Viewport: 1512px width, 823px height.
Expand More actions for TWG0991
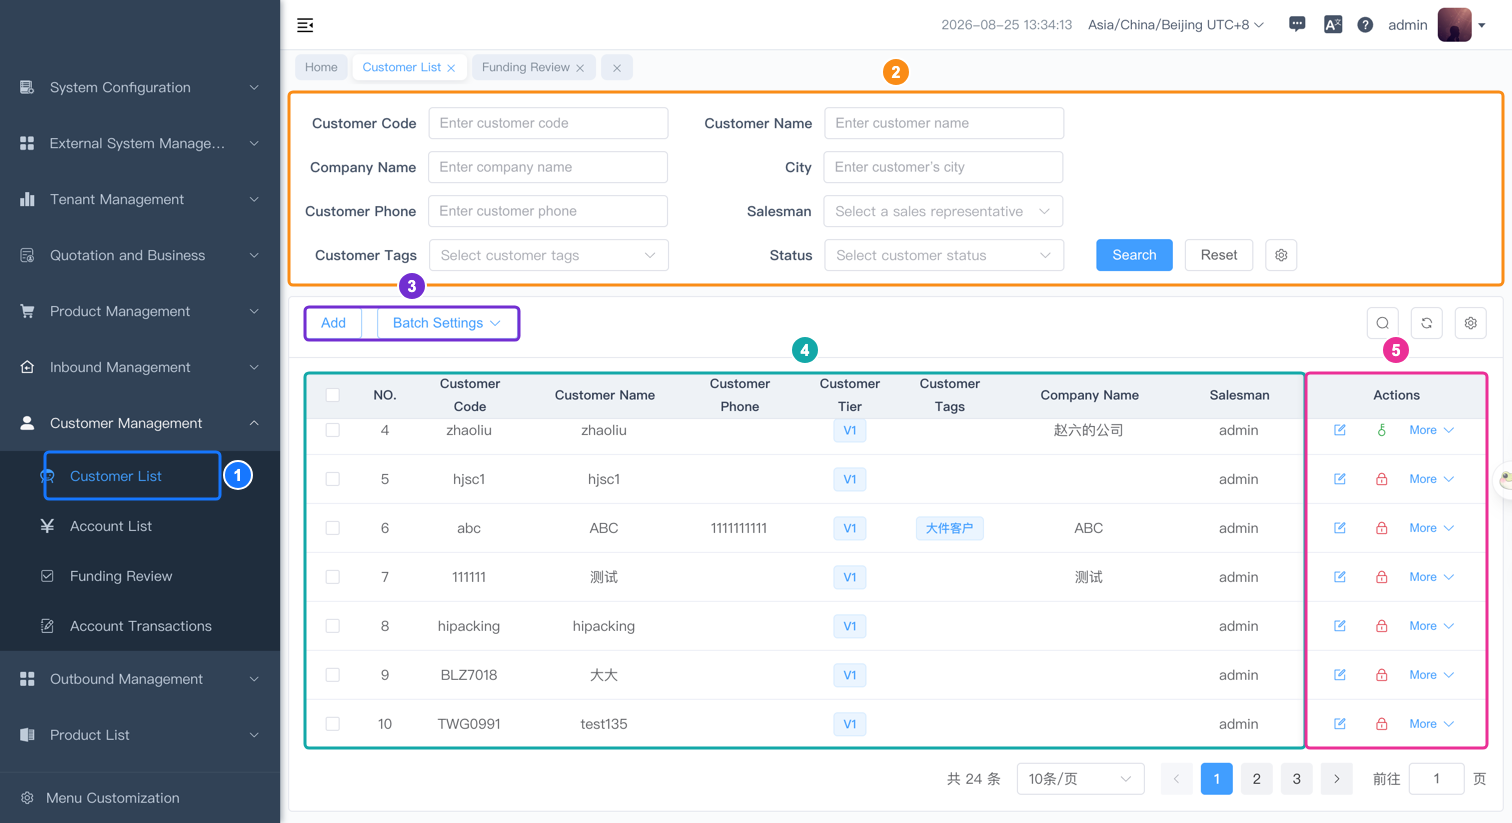coord(1432,724)
